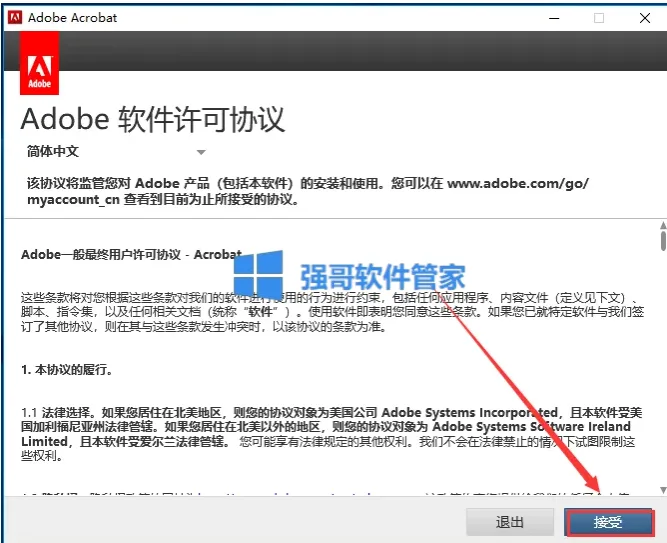Click the license text scrollbar thumb
The height and width of the screenshot is (543, 667).
click(x=663, y=240)
